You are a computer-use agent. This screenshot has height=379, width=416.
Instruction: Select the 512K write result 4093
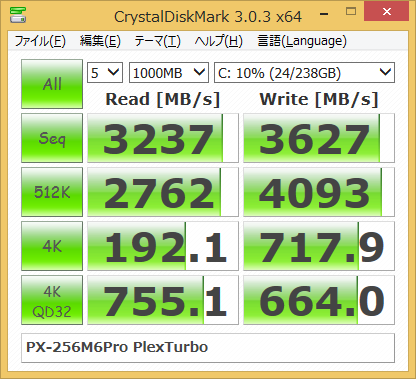pyautogui.click(x=319, y=192)
